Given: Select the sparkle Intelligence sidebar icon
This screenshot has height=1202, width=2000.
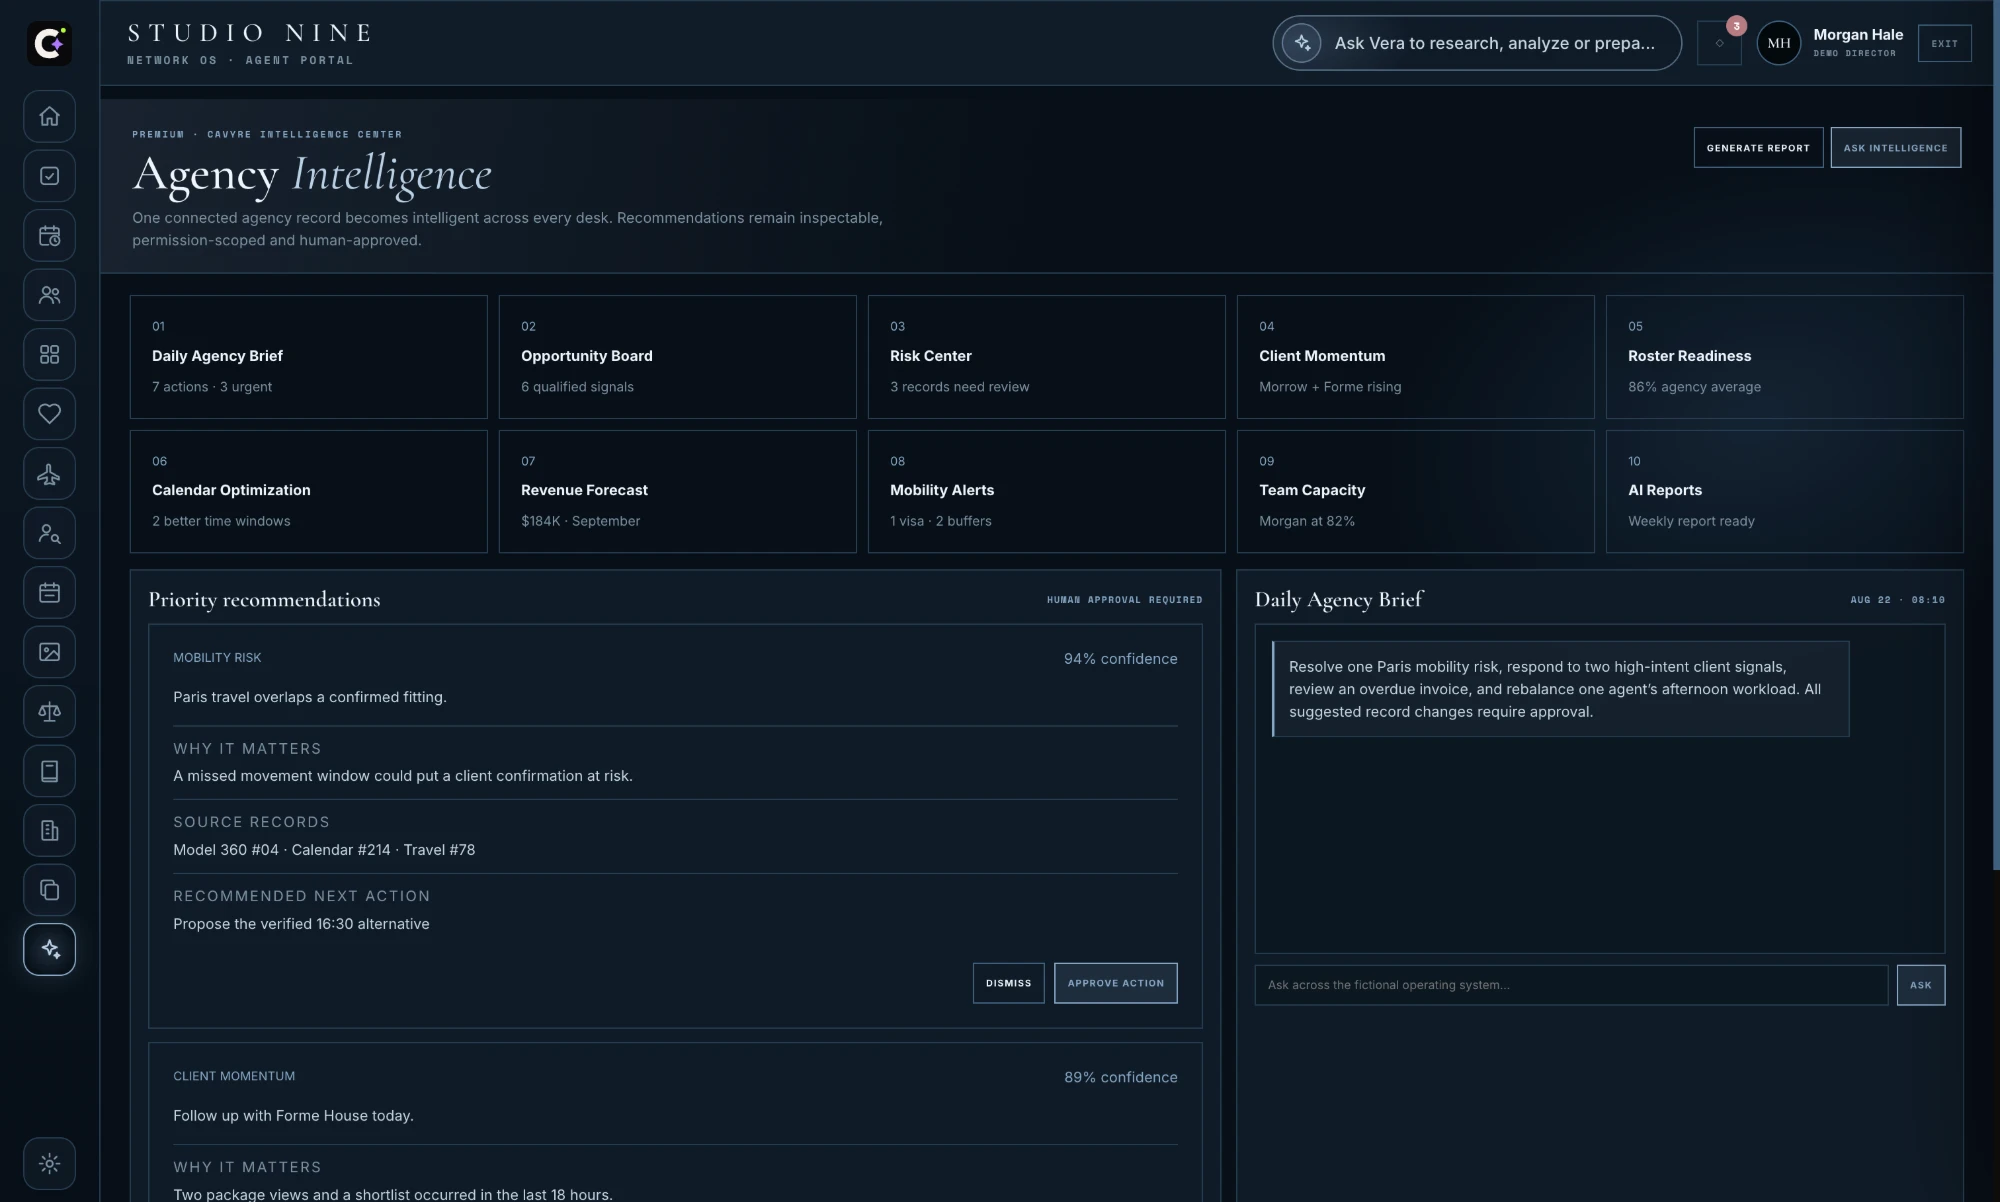Looking at the screenshot, I should click(49, 949).
